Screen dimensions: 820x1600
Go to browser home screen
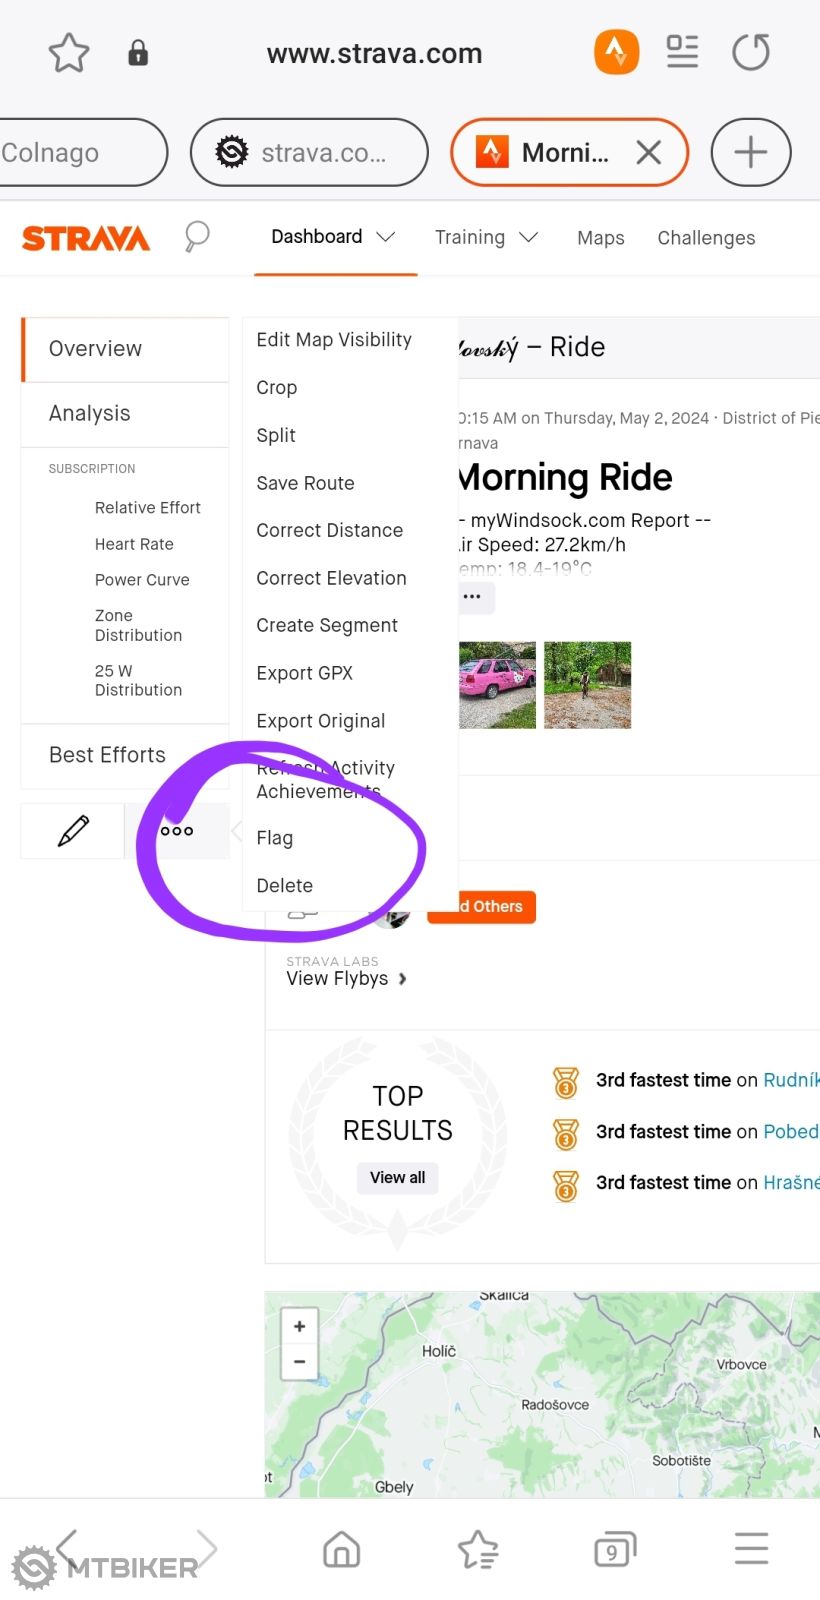[x=342, y=1549]
